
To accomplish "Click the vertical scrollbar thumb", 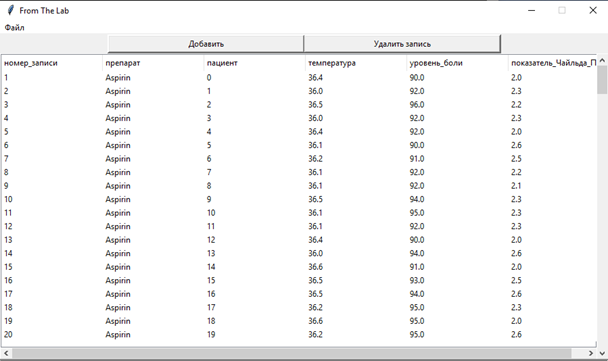I will (x=602, y=80).
